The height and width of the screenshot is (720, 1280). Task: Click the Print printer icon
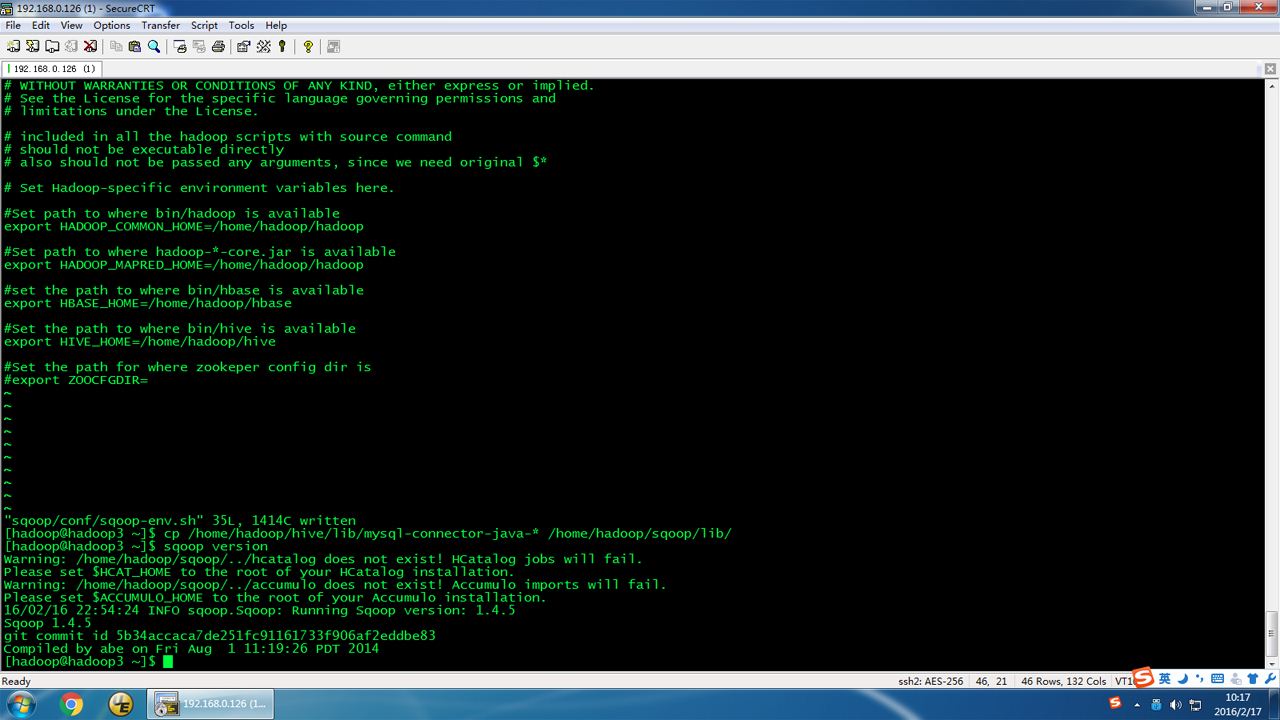[218, 46]
